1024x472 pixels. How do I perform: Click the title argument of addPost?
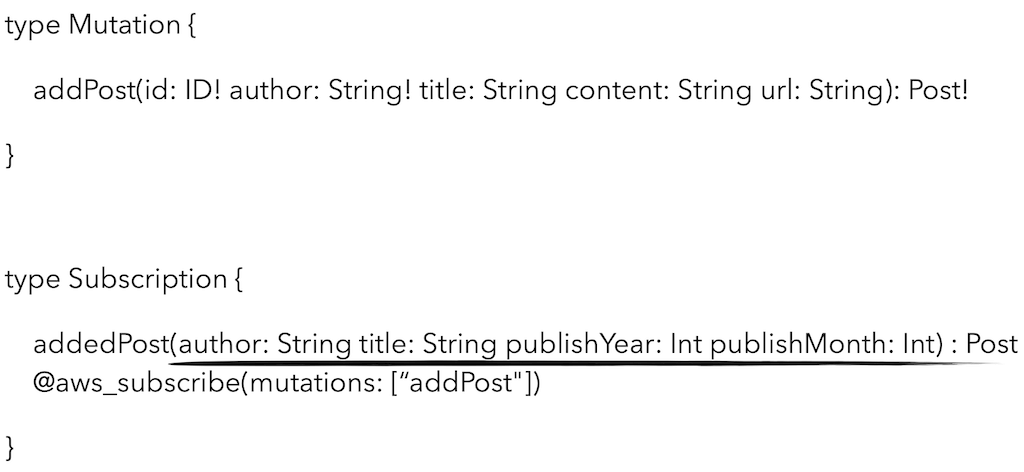(469, 92)
